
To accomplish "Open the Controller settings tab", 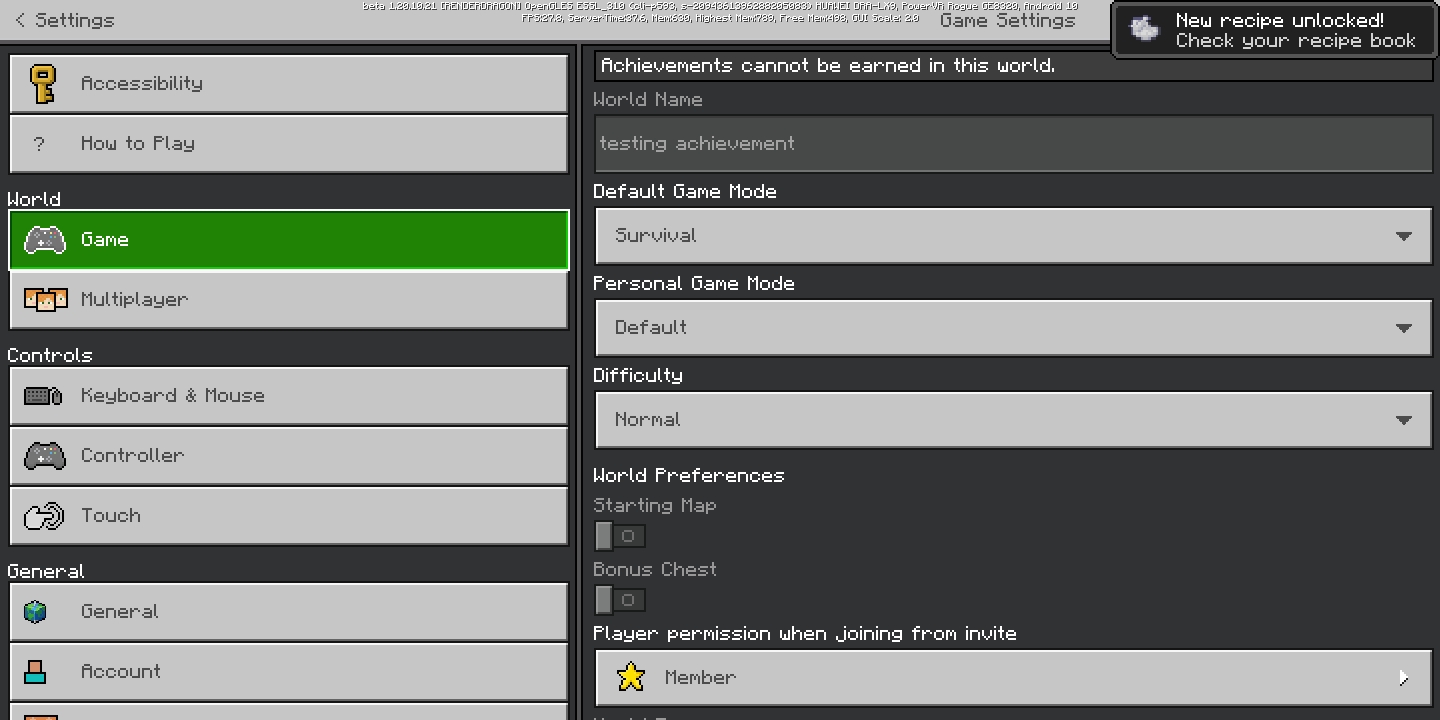I will (289, 456).
